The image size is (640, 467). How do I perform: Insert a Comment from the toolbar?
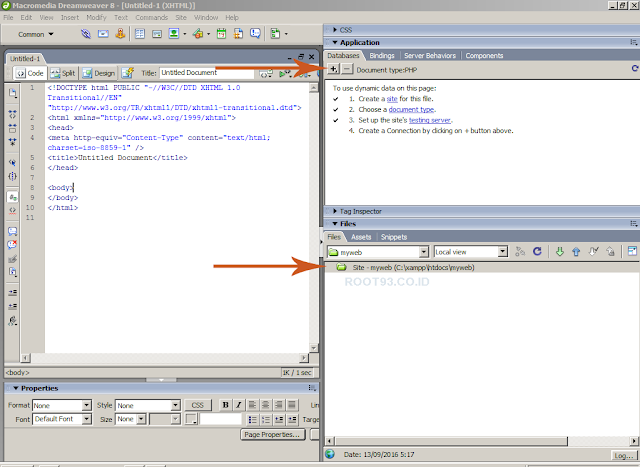click(x=256, y=34)
